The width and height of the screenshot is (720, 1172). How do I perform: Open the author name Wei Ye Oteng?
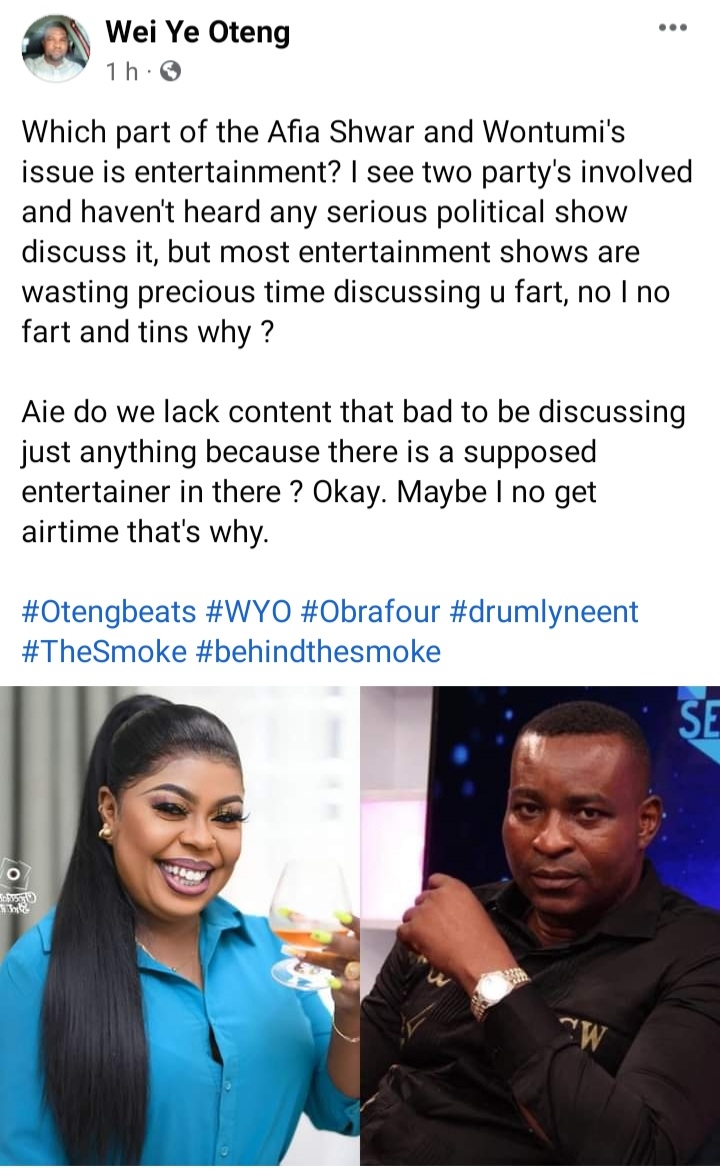coord(198,32)
